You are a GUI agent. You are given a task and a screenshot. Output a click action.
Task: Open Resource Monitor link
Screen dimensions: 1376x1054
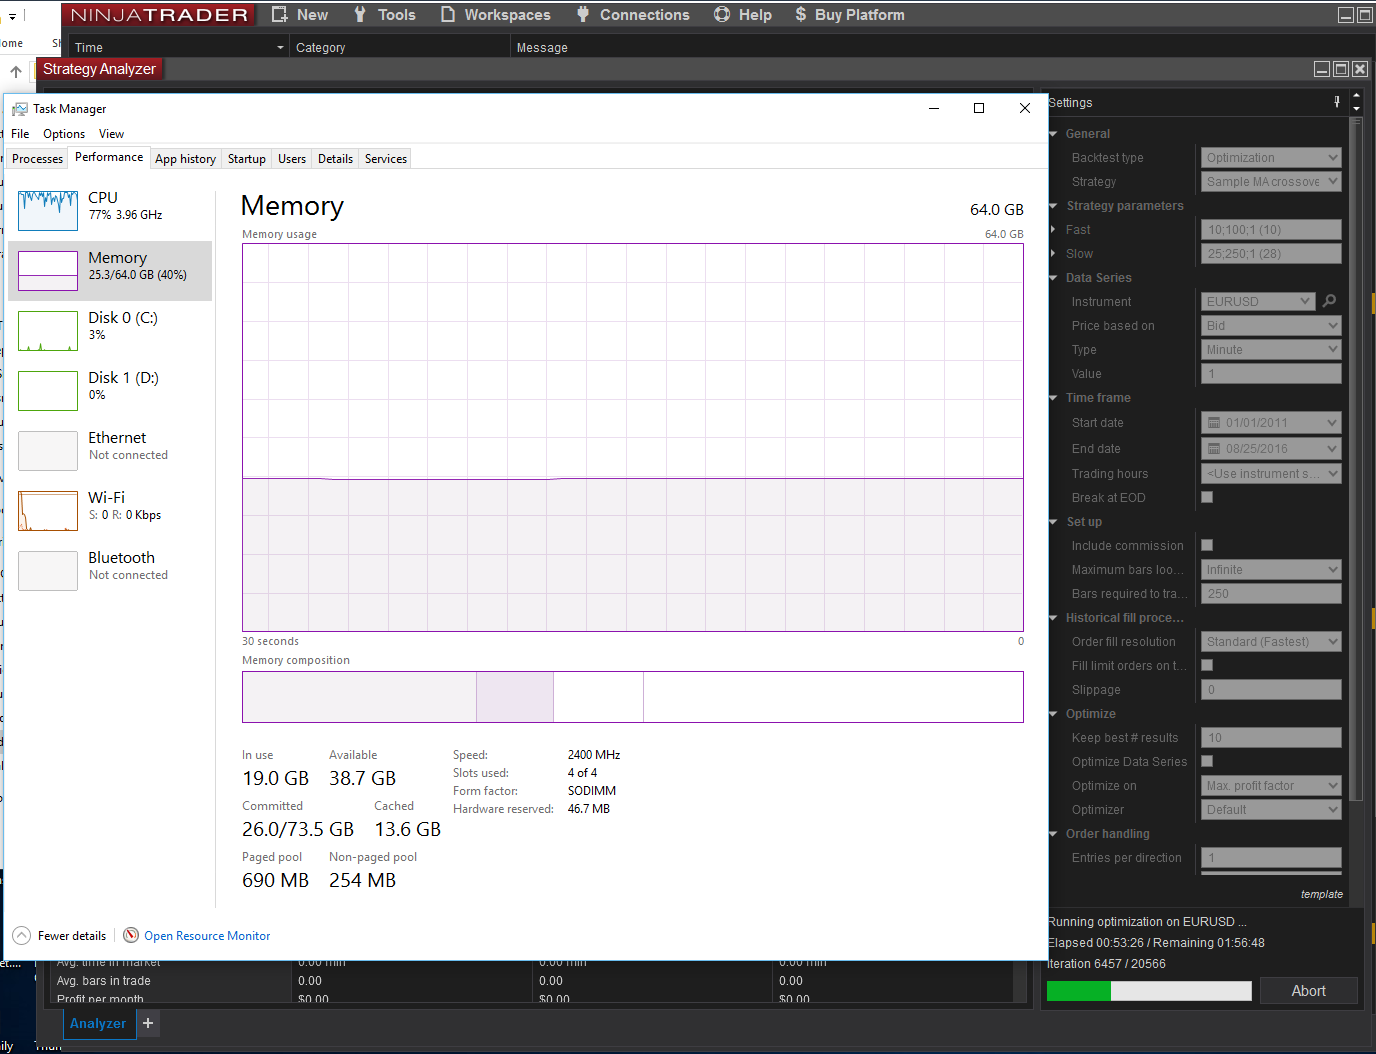[207, 936]
